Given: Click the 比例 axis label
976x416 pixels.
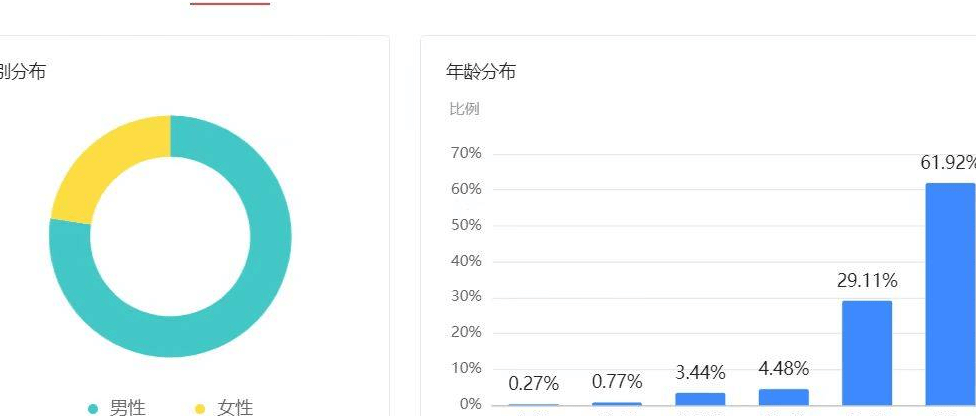Looking at the screenshot, I should point(464,109).
